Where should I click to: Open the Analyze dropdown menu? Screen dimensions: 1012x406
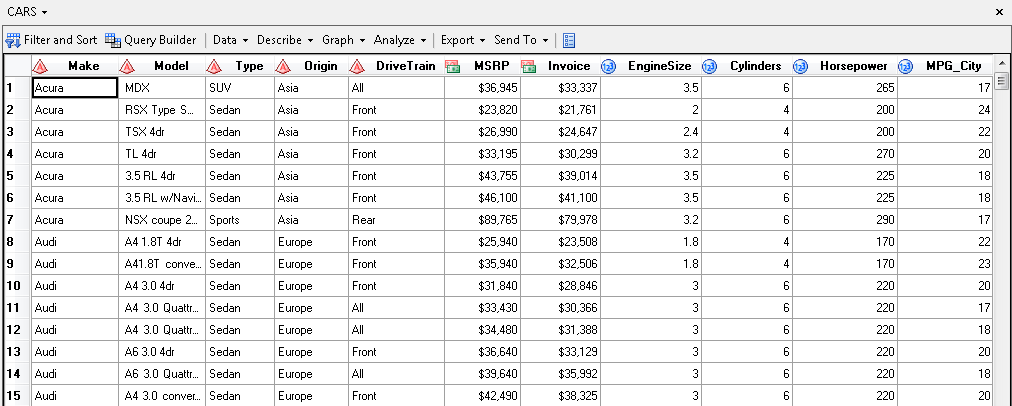[400, 40]
